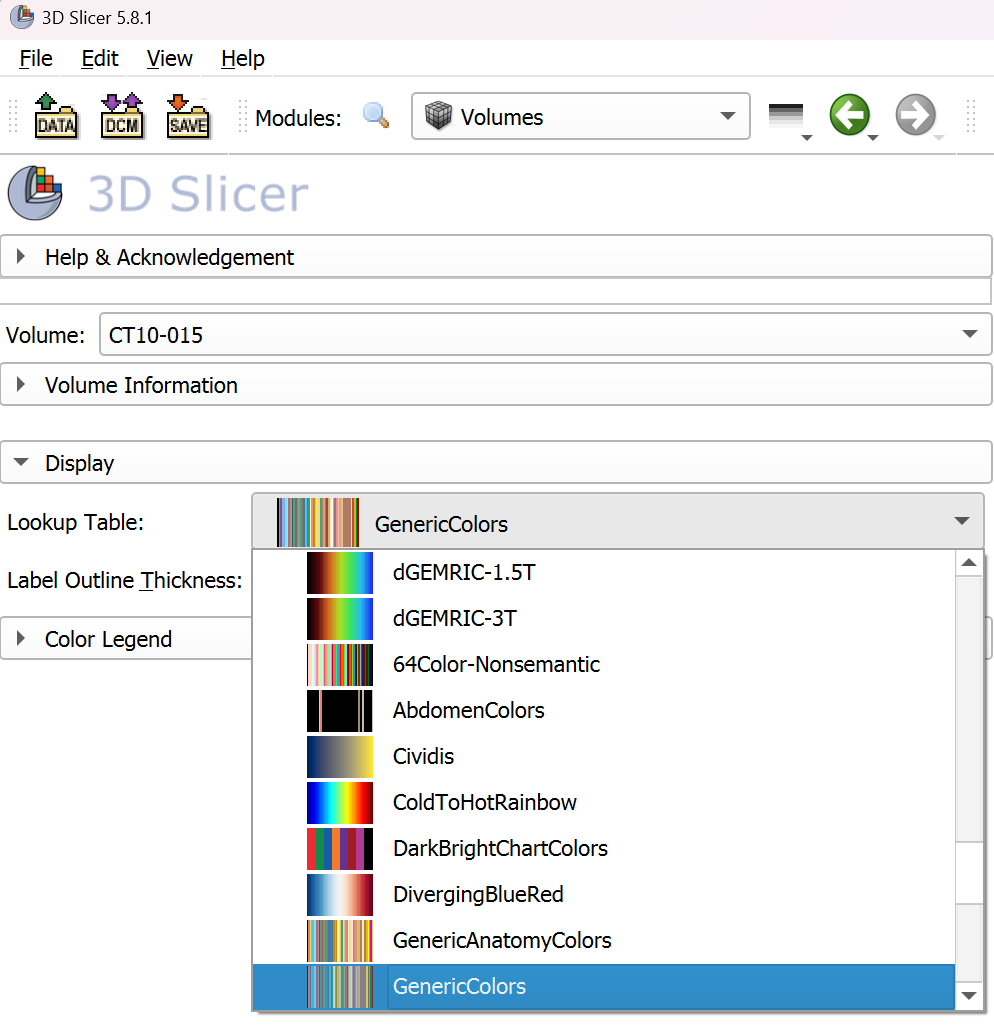The height and width of the screenshot is (1029, 994).
Task: Open the CT10-015 volume selector
Action: click(545, 334)
